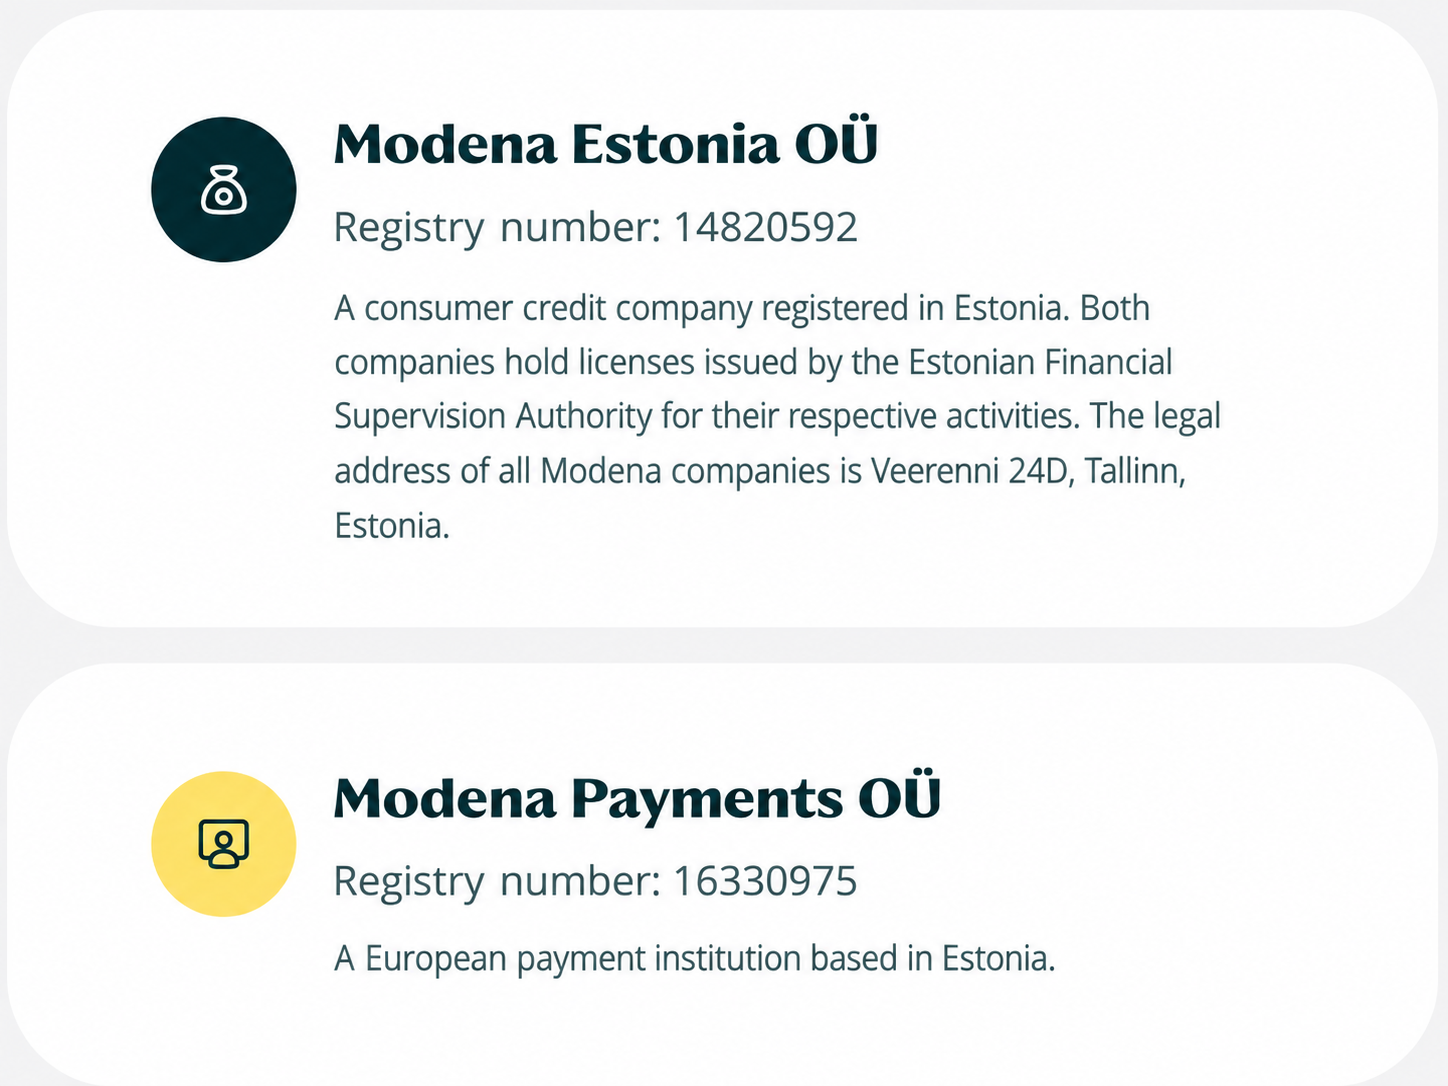Click "OÜ" in the Modena Payments title
The height and width of the screenshot is (1086, 1448).
pyautogui.click(x=899, y=796)
